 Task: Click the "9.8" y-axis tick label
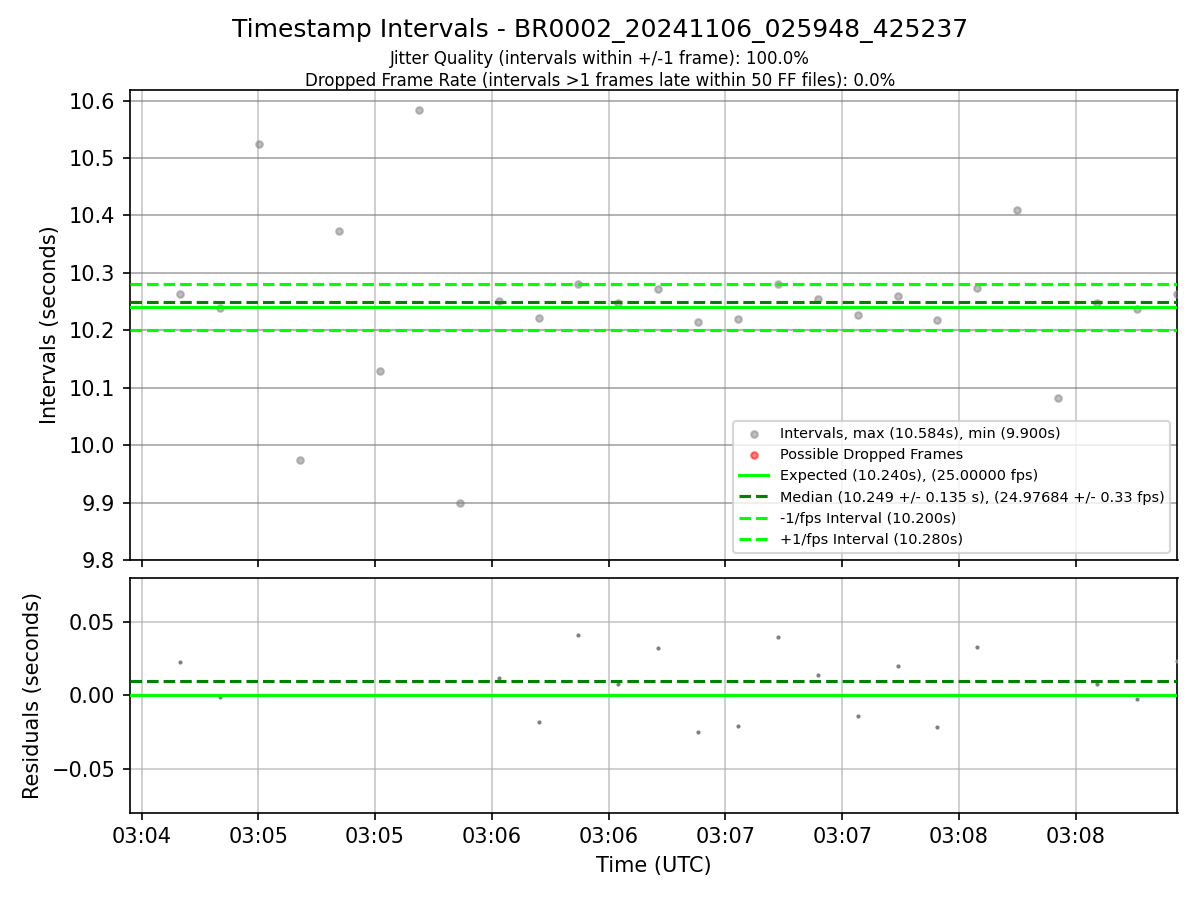coord(100,560)
